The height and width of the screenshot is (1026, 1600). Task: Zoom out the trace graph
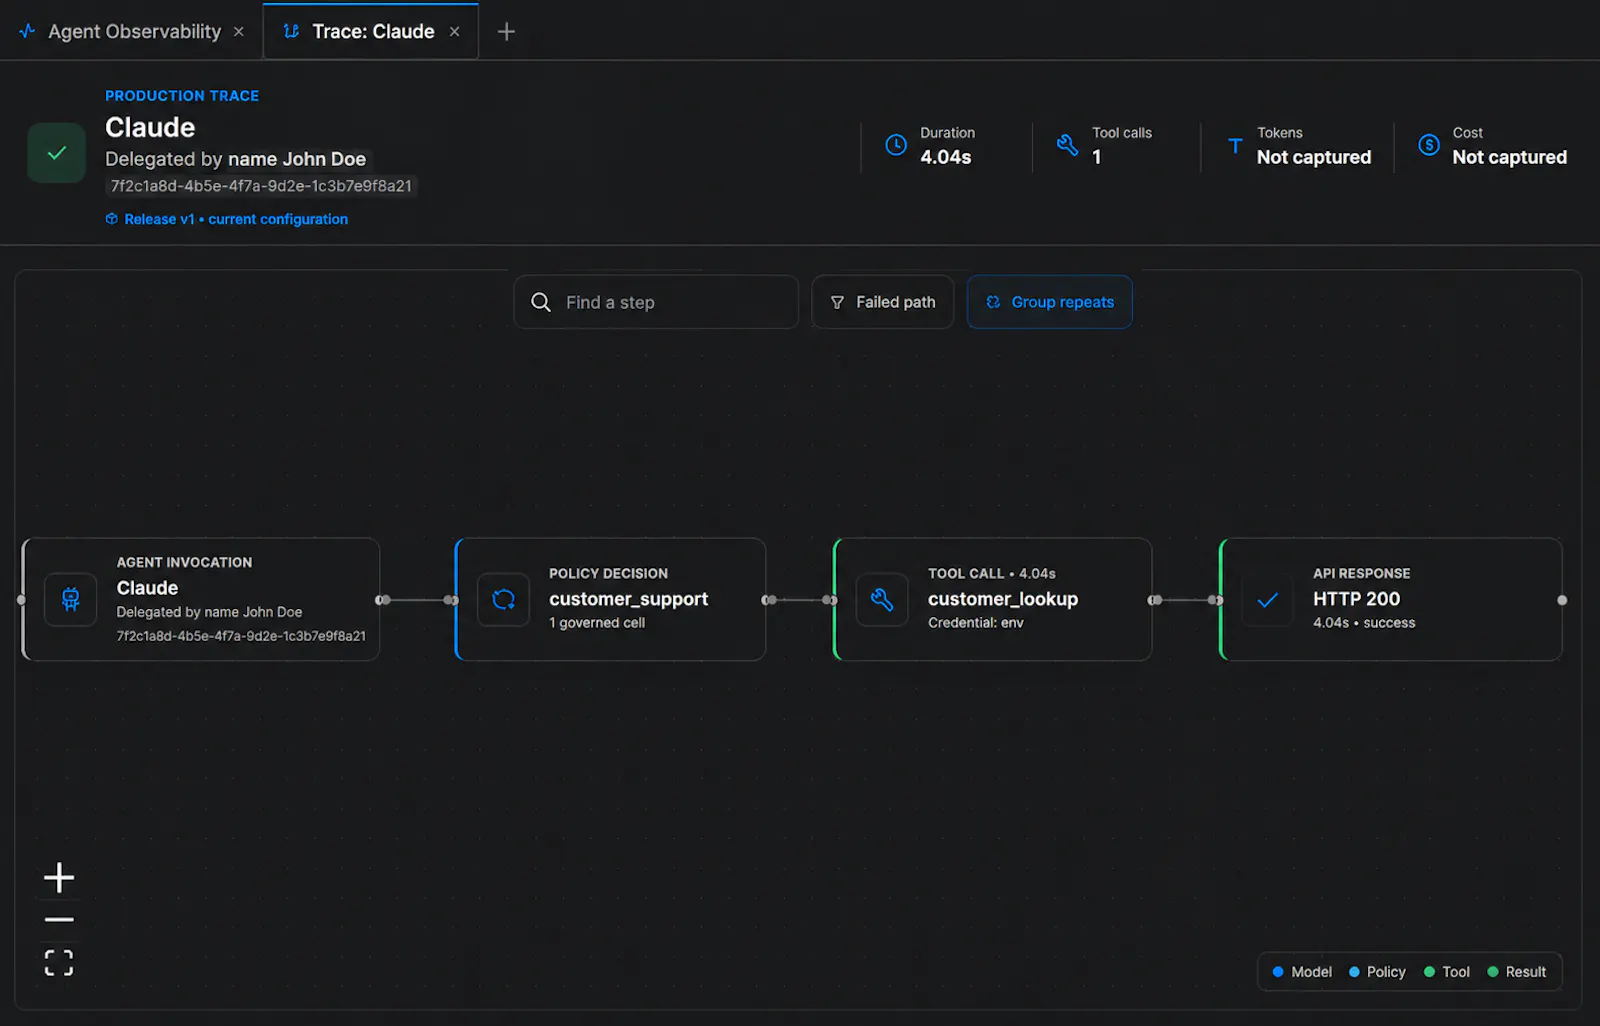click(x=59, y=920)
